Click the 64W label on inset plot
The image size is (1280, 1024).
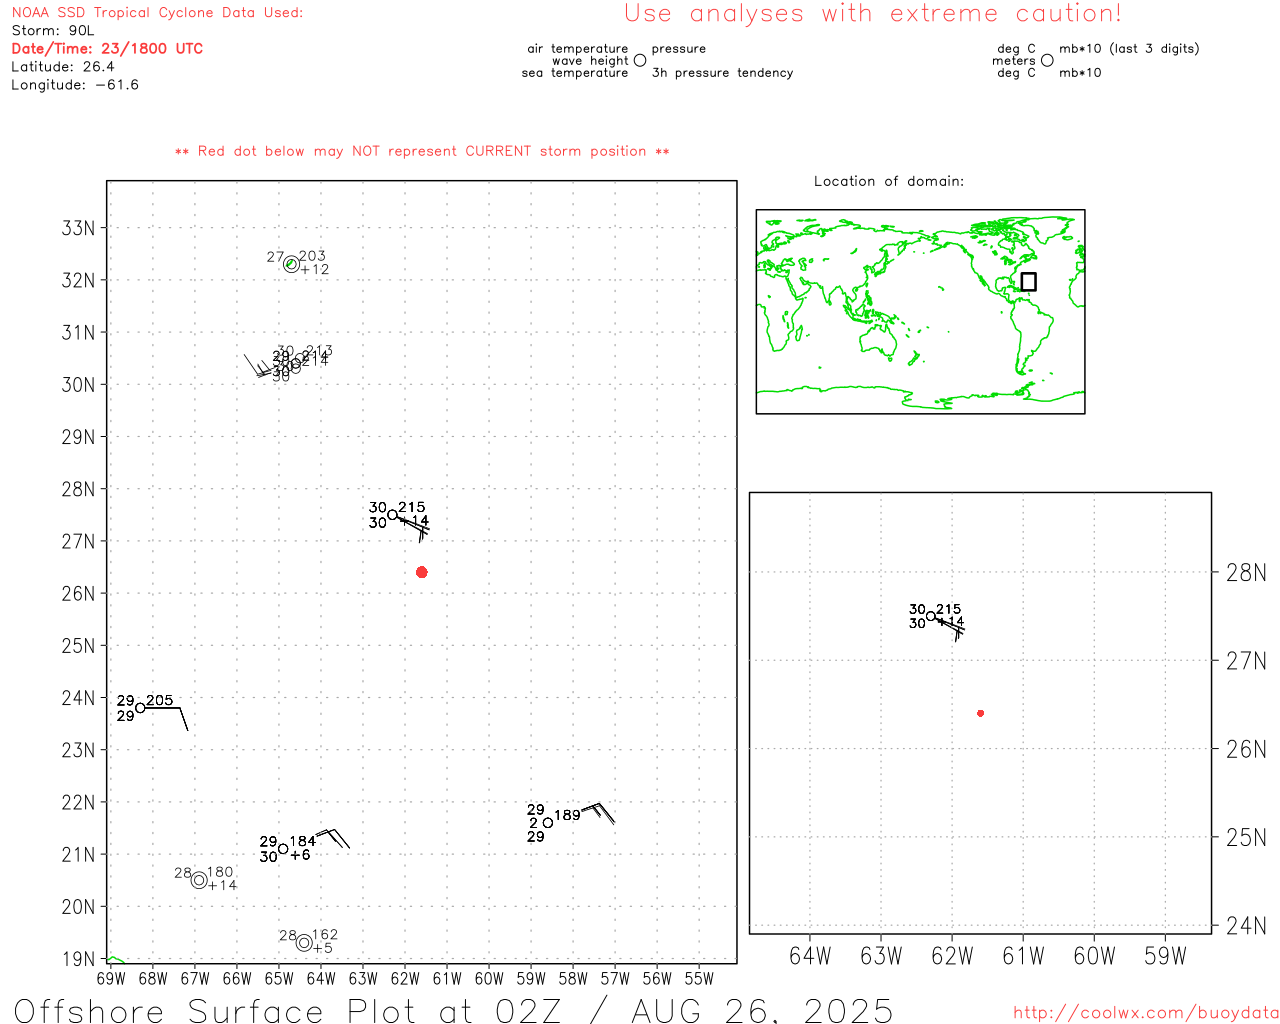point(810,956)
